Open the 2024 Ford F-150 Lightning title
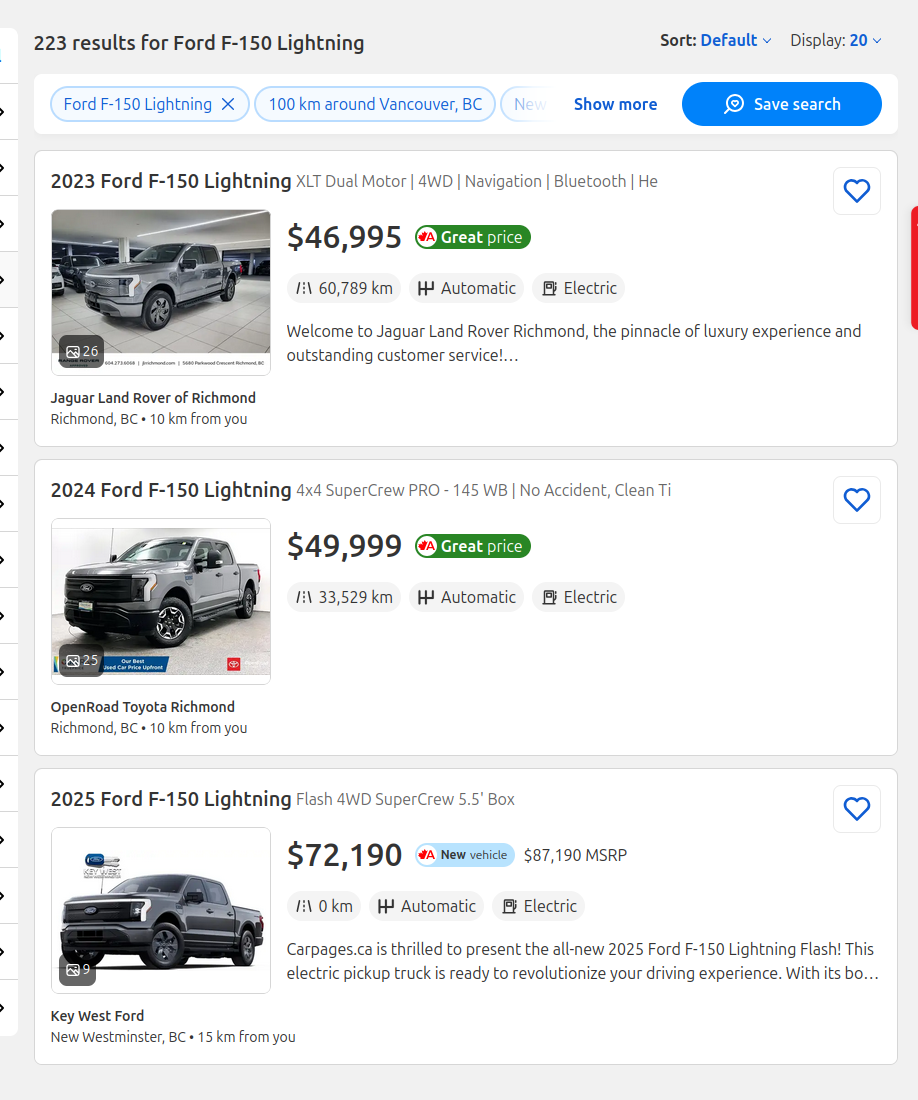918x1100 pixels. (x=171, y=490)
